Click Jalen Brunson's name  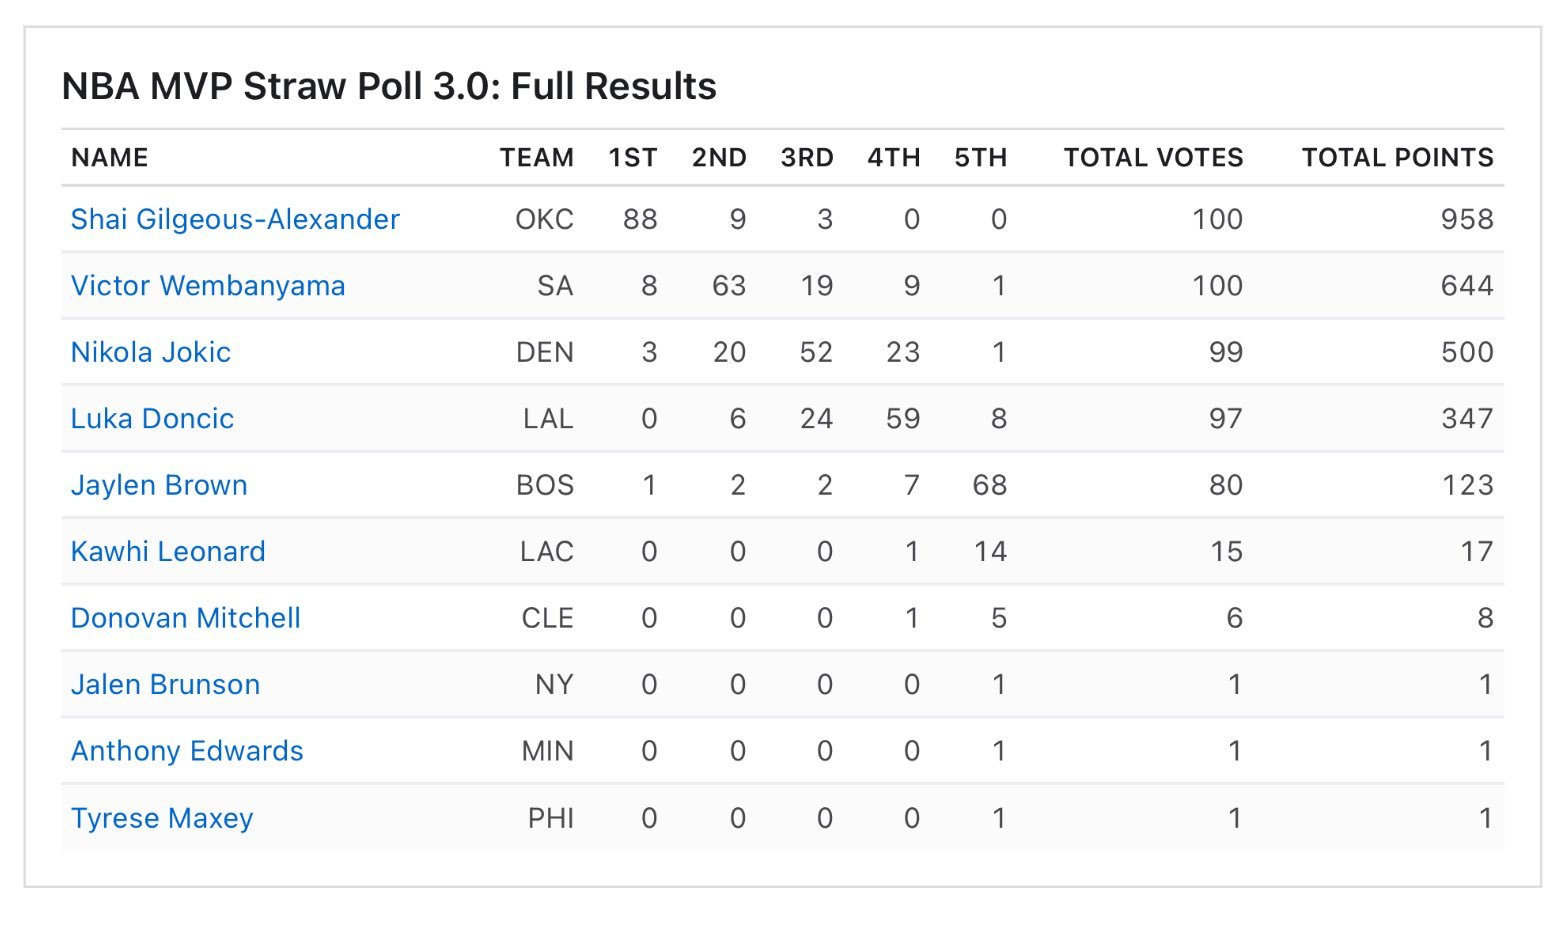tap(165, 685)
